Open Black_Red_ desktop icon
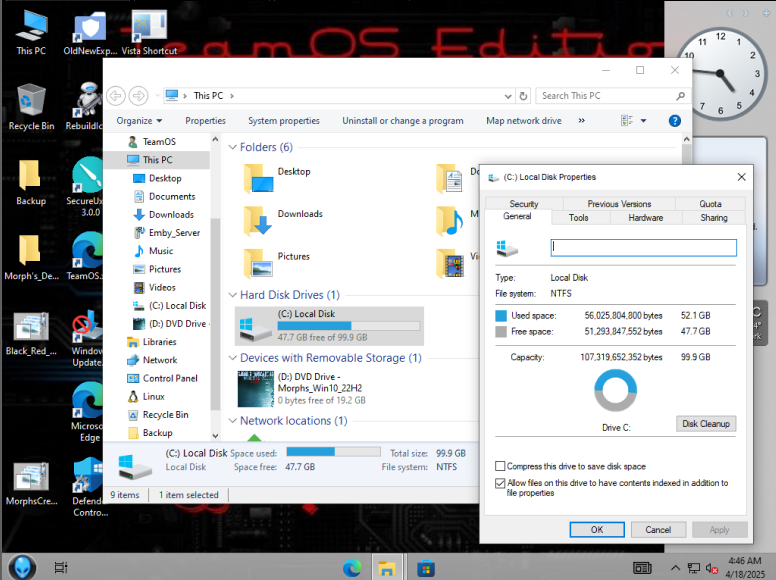This screenshot has width=776, height=580. click(31, 333)
